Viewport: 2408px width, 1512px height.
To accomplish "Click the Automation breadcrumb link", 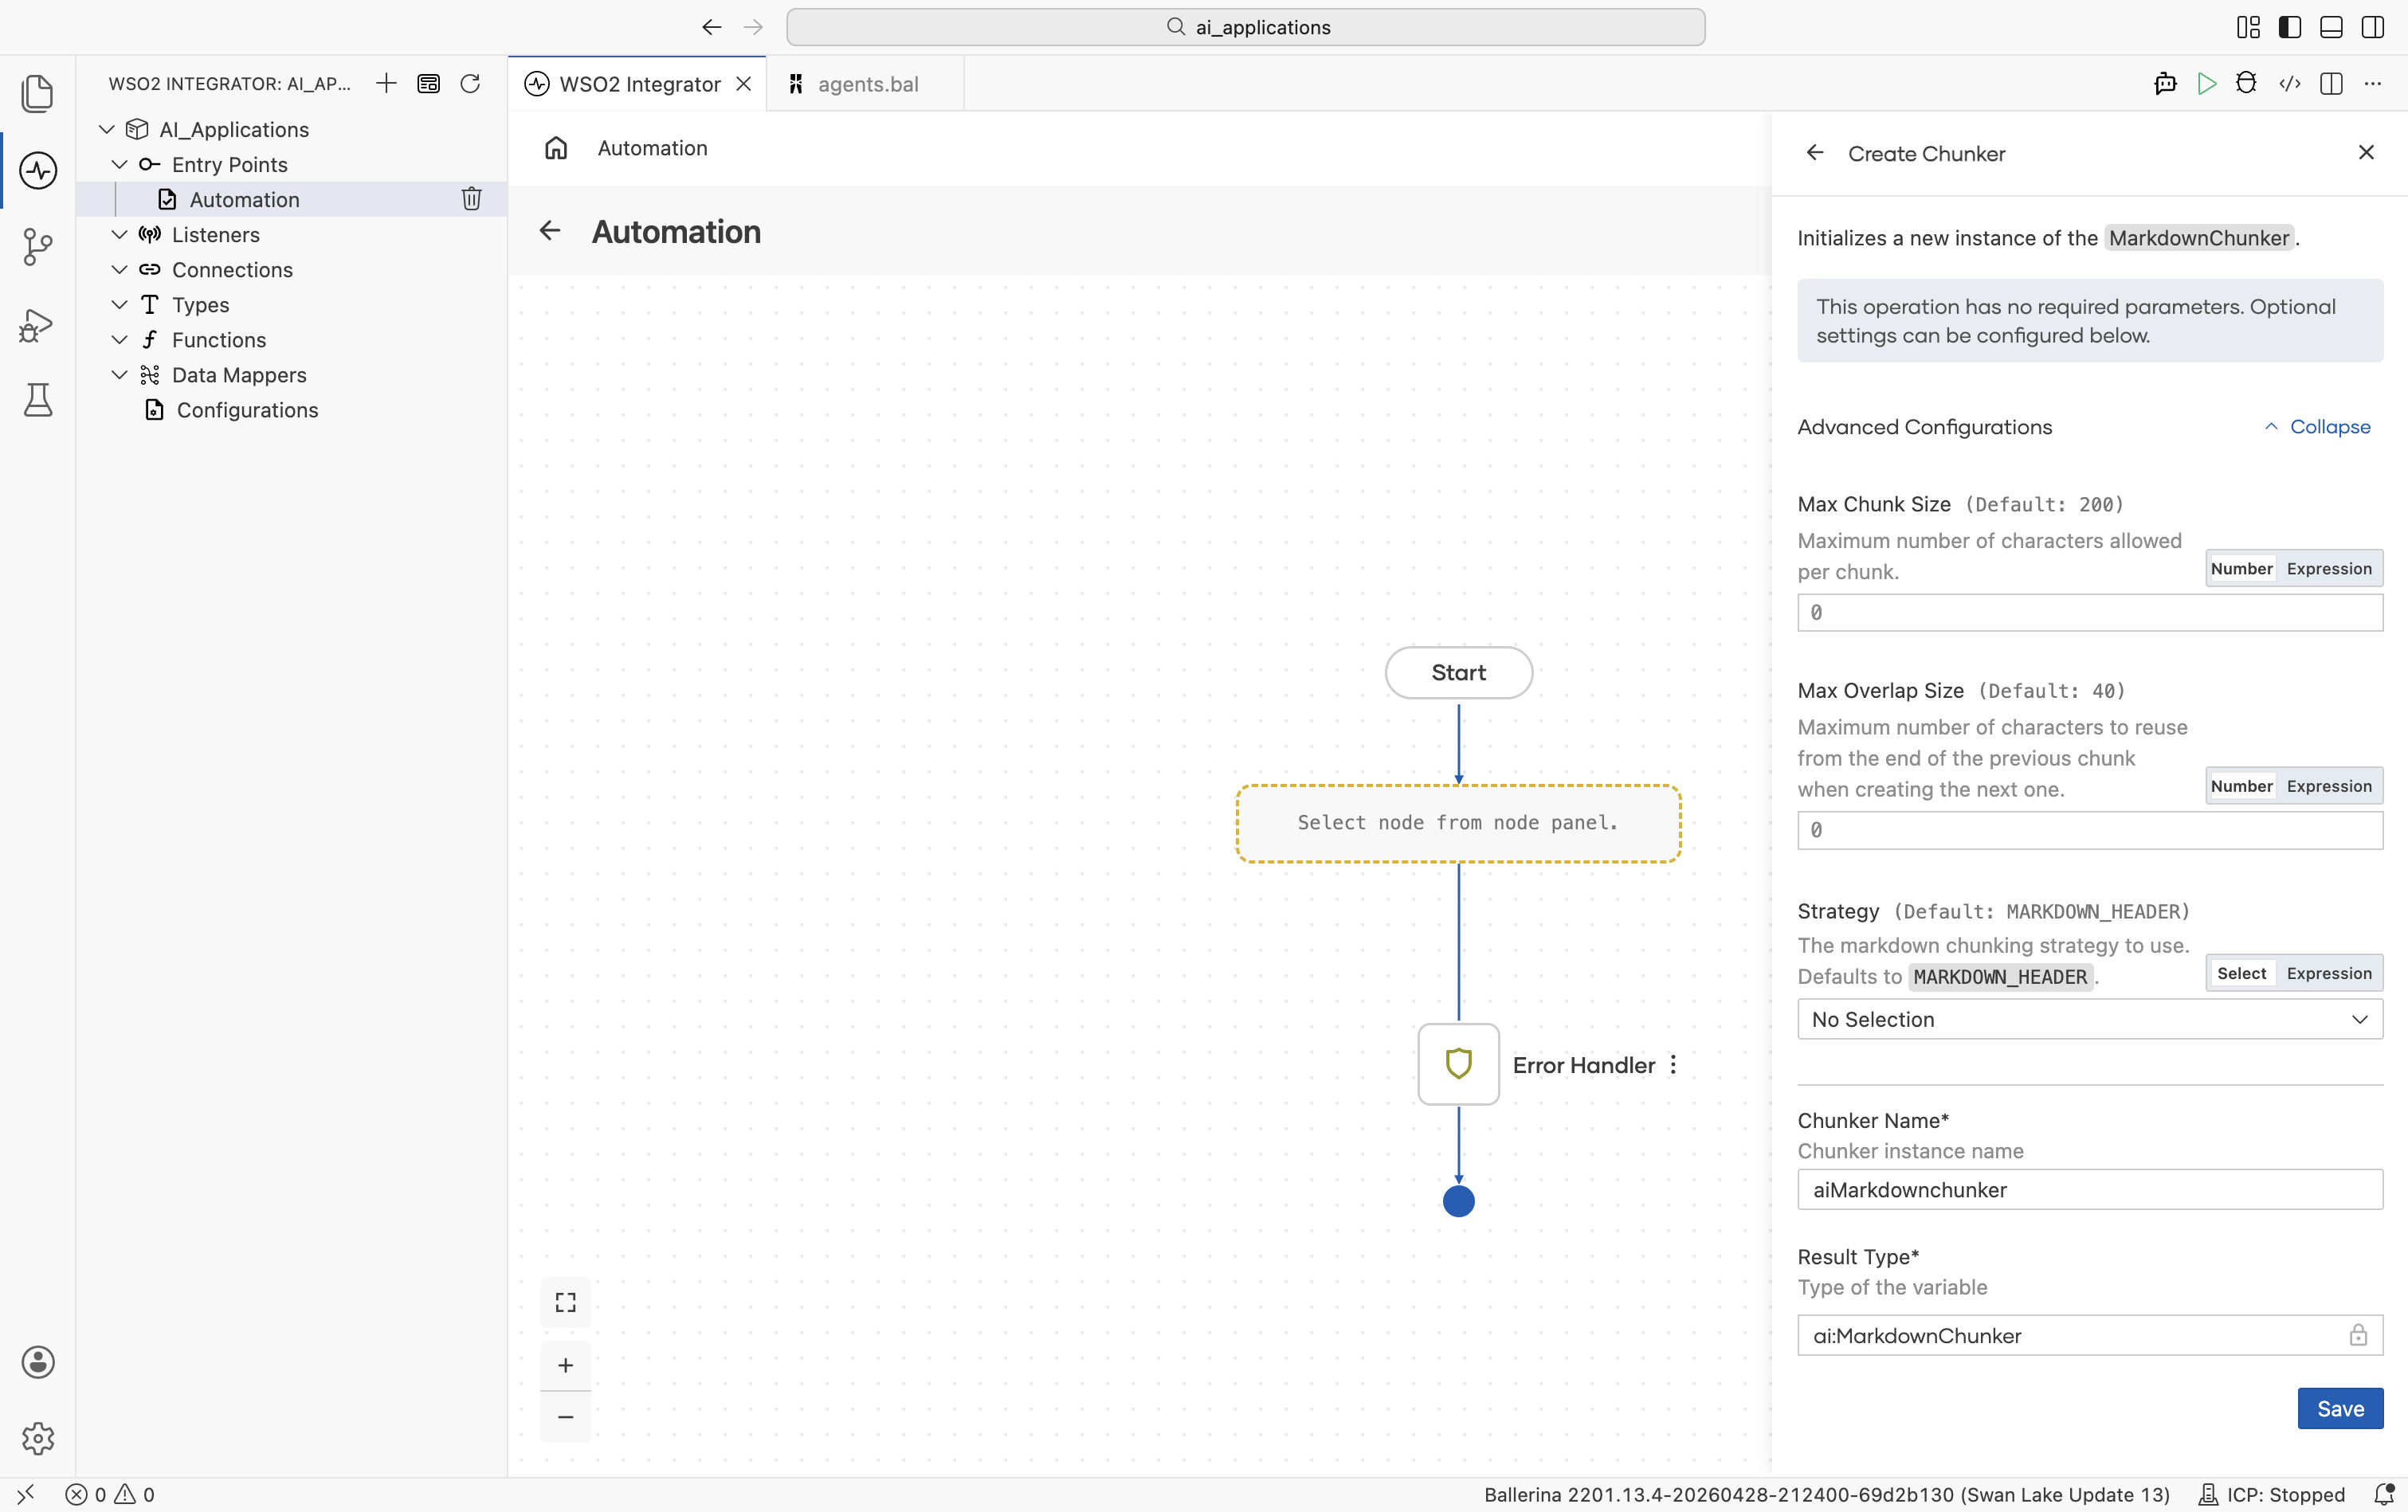I will pos(652,148).
